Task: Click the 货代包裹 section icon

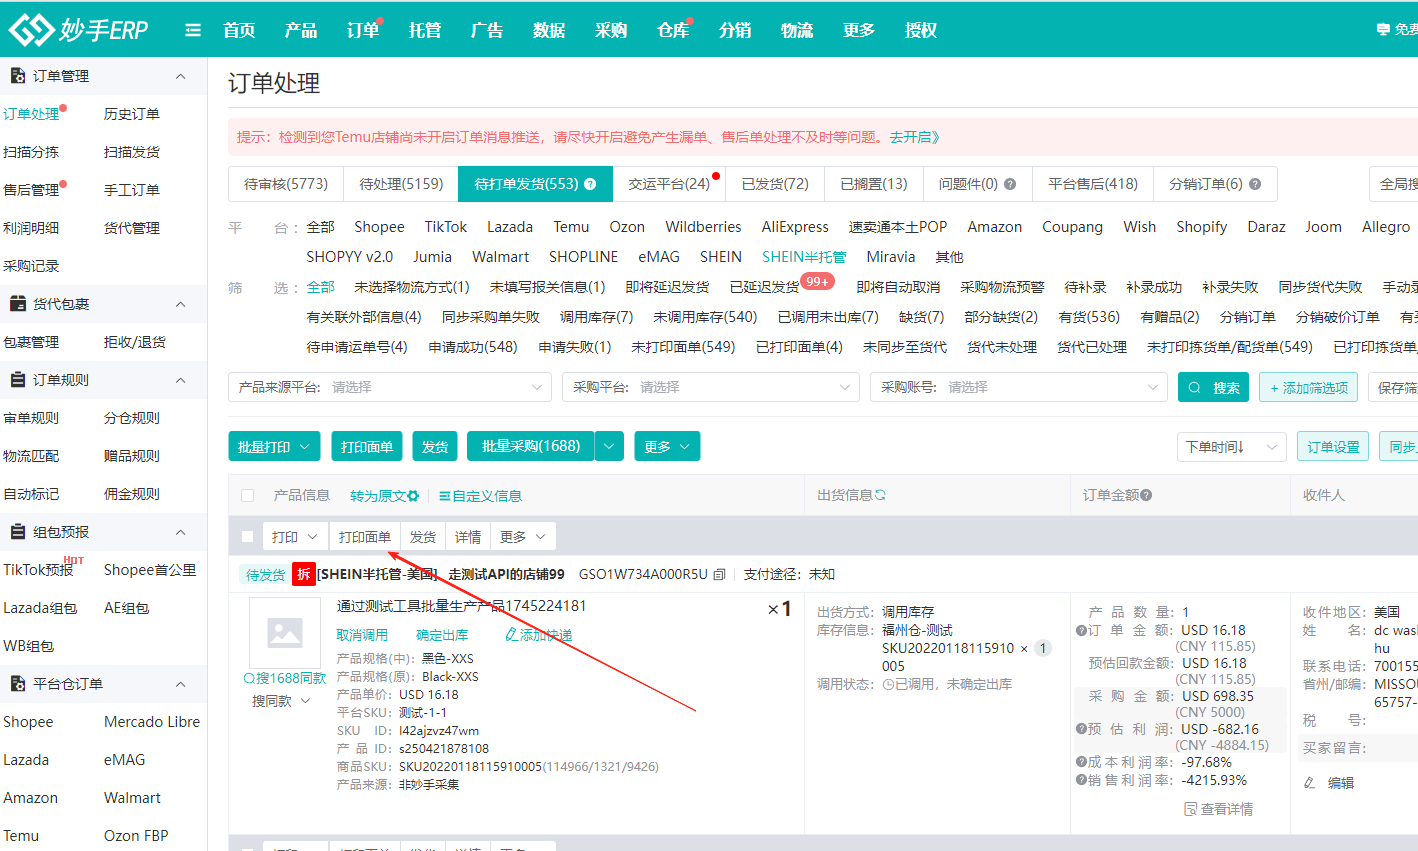Action: tap(17, 304)
